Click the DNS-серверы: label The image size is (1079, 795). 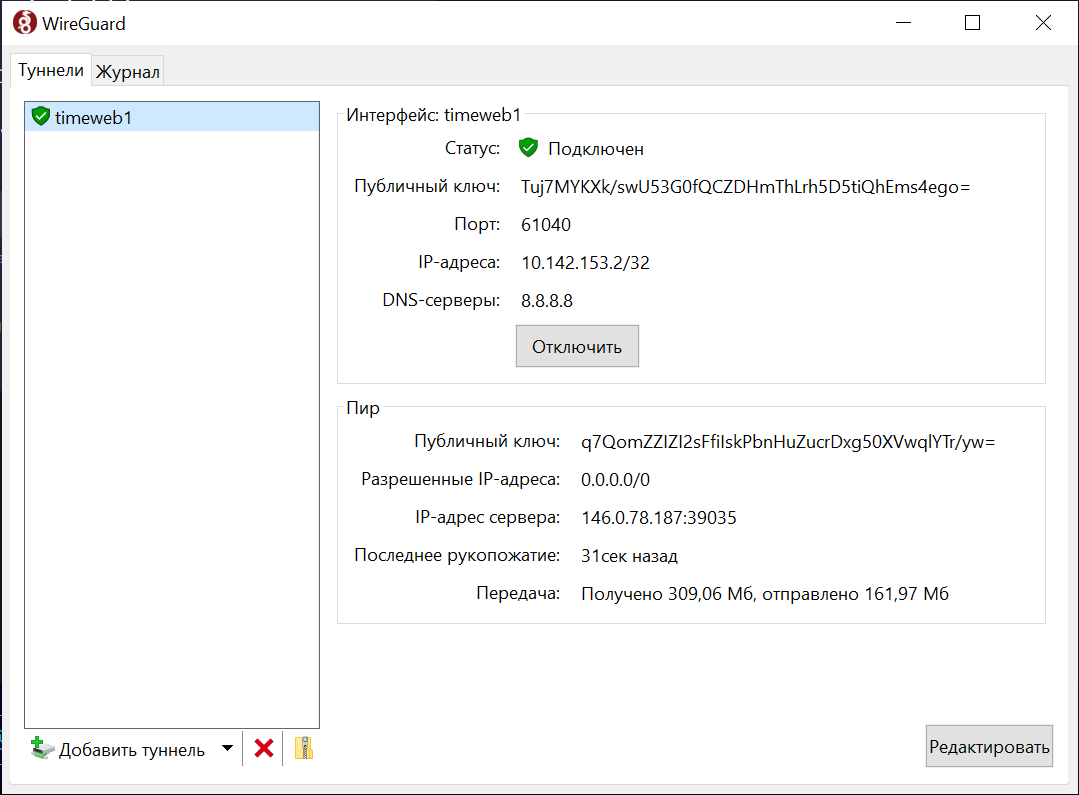click(441, 300)
